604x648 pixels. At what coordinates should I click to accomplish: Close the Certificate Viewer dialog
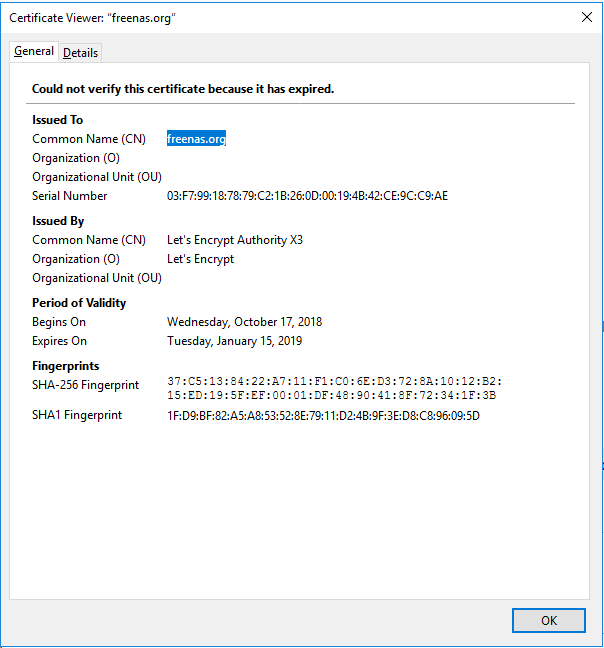coord(587,17)
